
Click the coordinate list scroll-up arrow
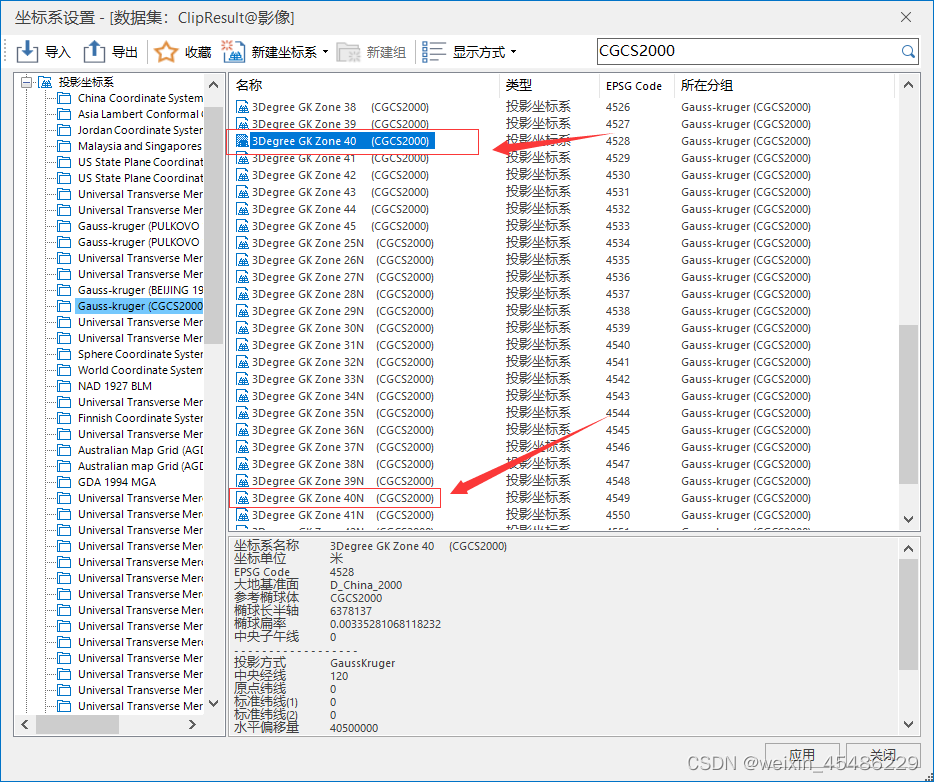coord(908,85)
